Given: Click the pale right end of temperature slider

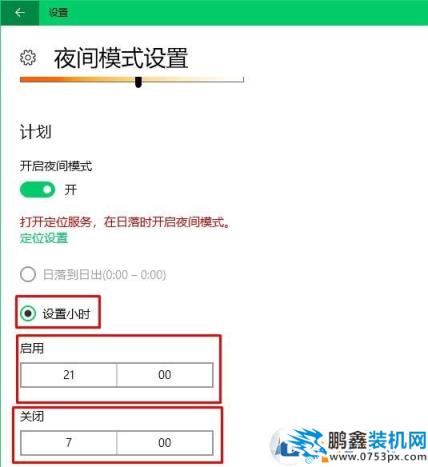Looking at the screenshot, I should click(x=238, y=80).
